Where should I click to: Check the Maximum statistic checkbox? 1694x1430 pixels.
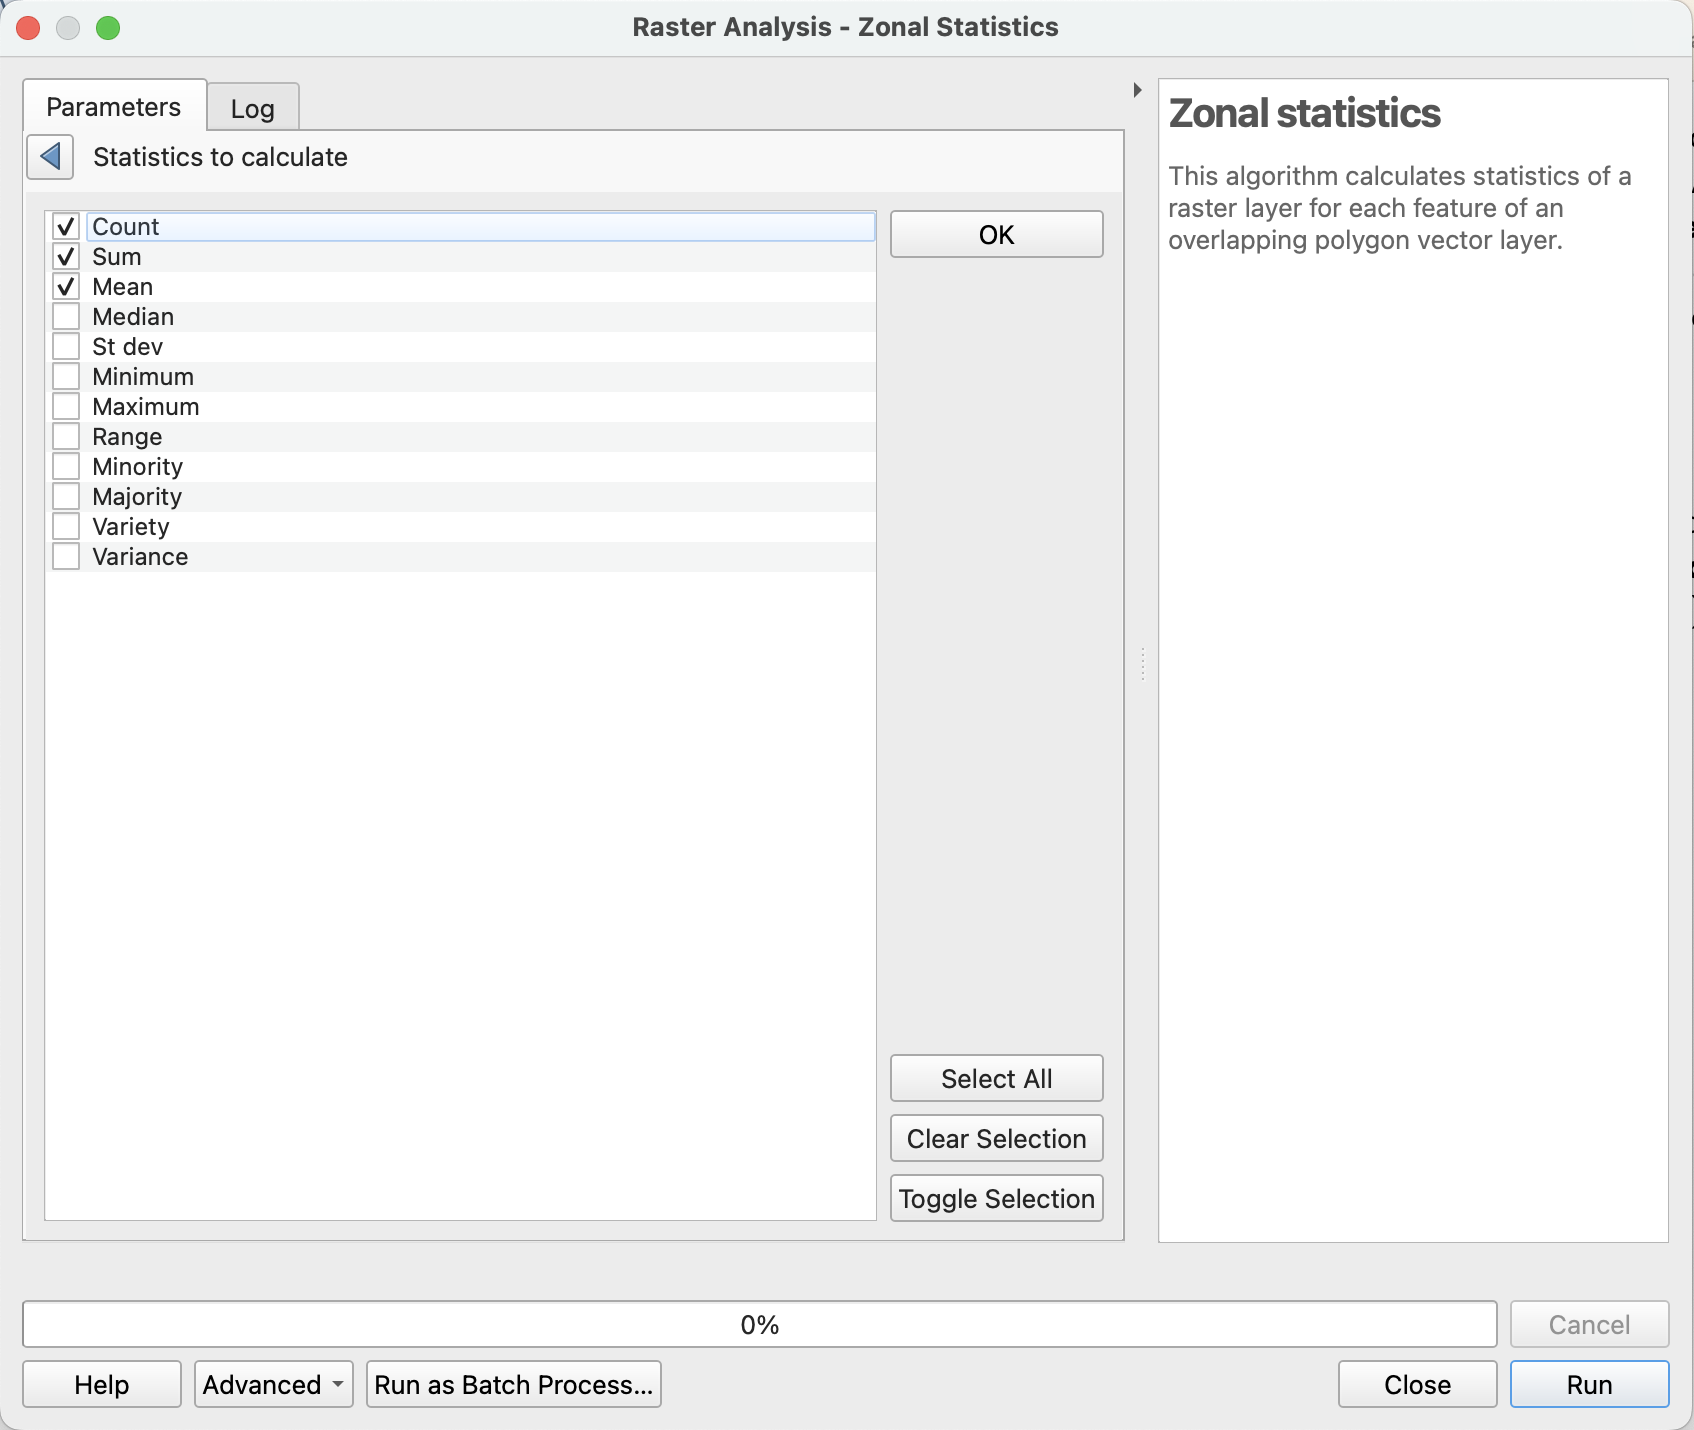click(x=66, y=407)
